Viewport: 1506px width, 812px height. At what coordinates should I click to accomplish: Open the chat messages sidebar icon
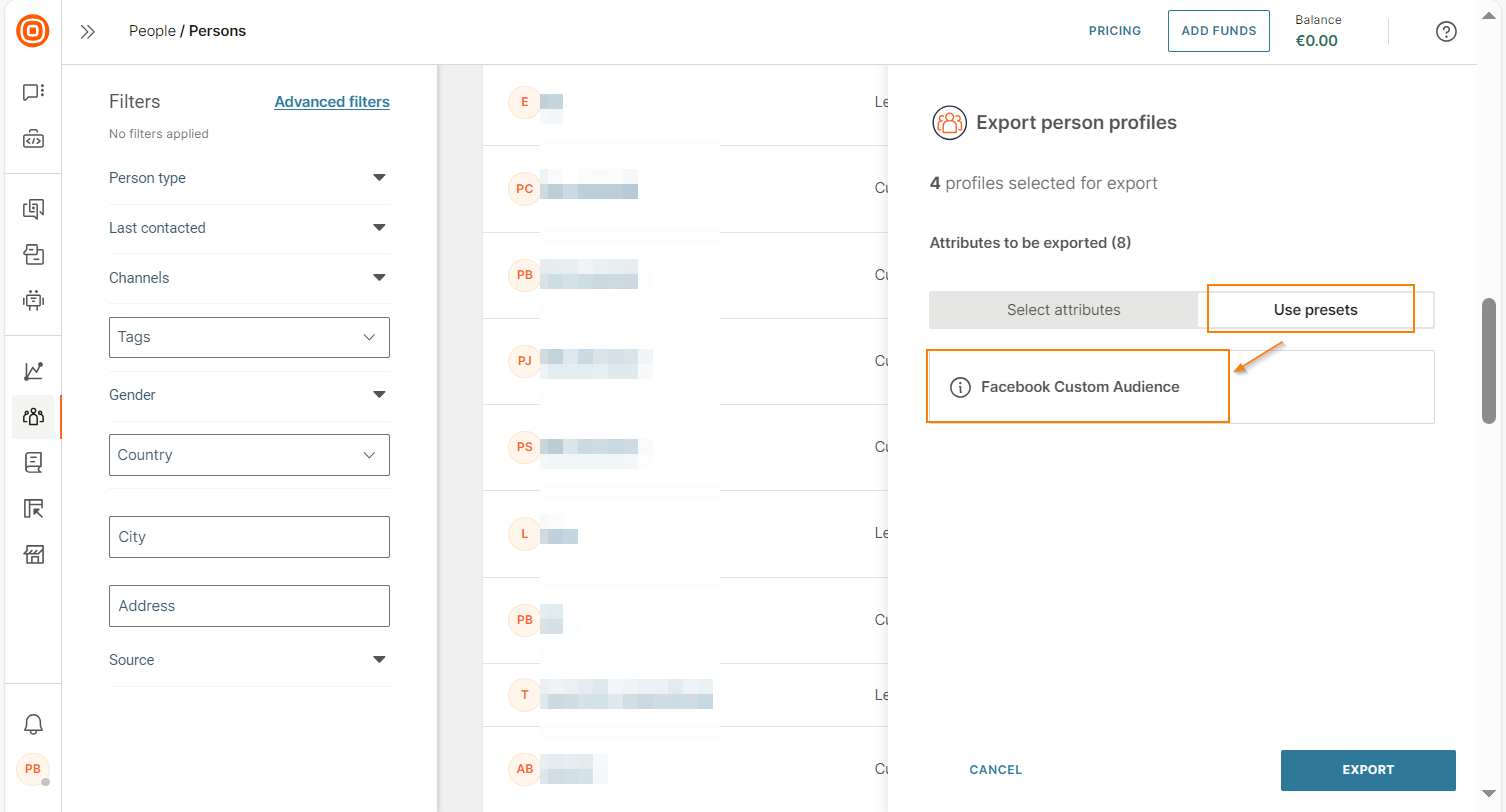pyautogui.click(x=33, y=92)
